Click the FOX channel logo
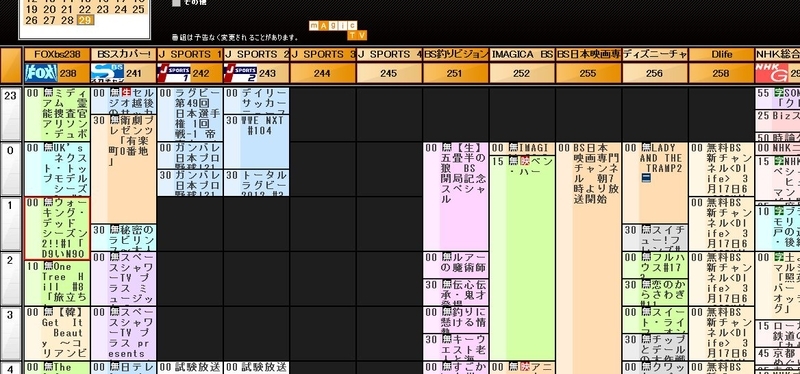 tap(41, 73)
